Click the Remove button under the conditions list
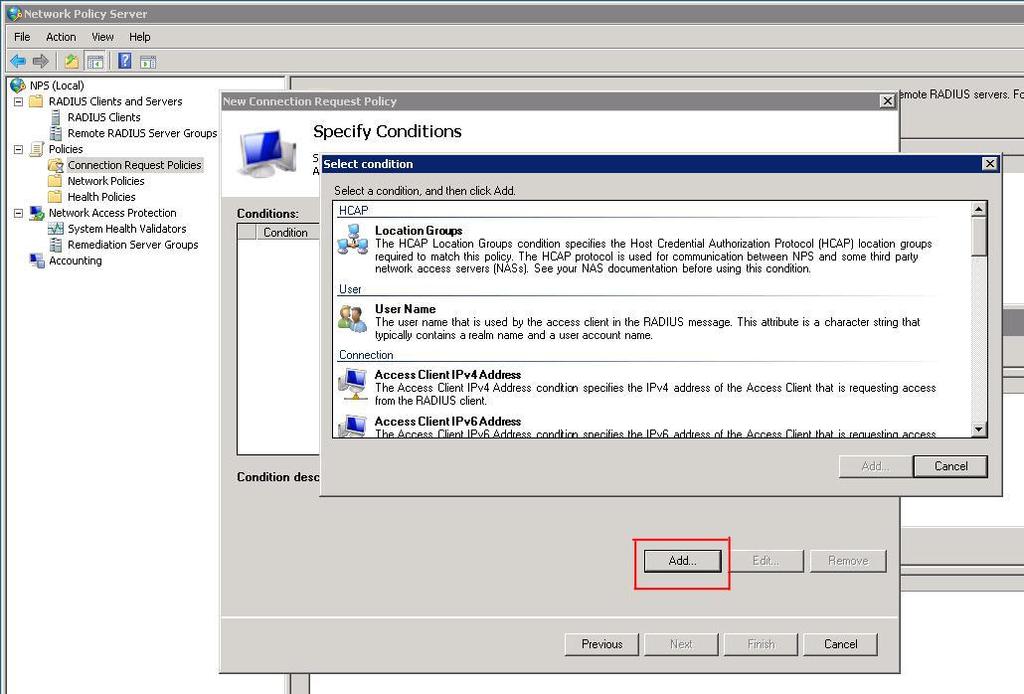The image size is (1024, 694). [848, 561]
